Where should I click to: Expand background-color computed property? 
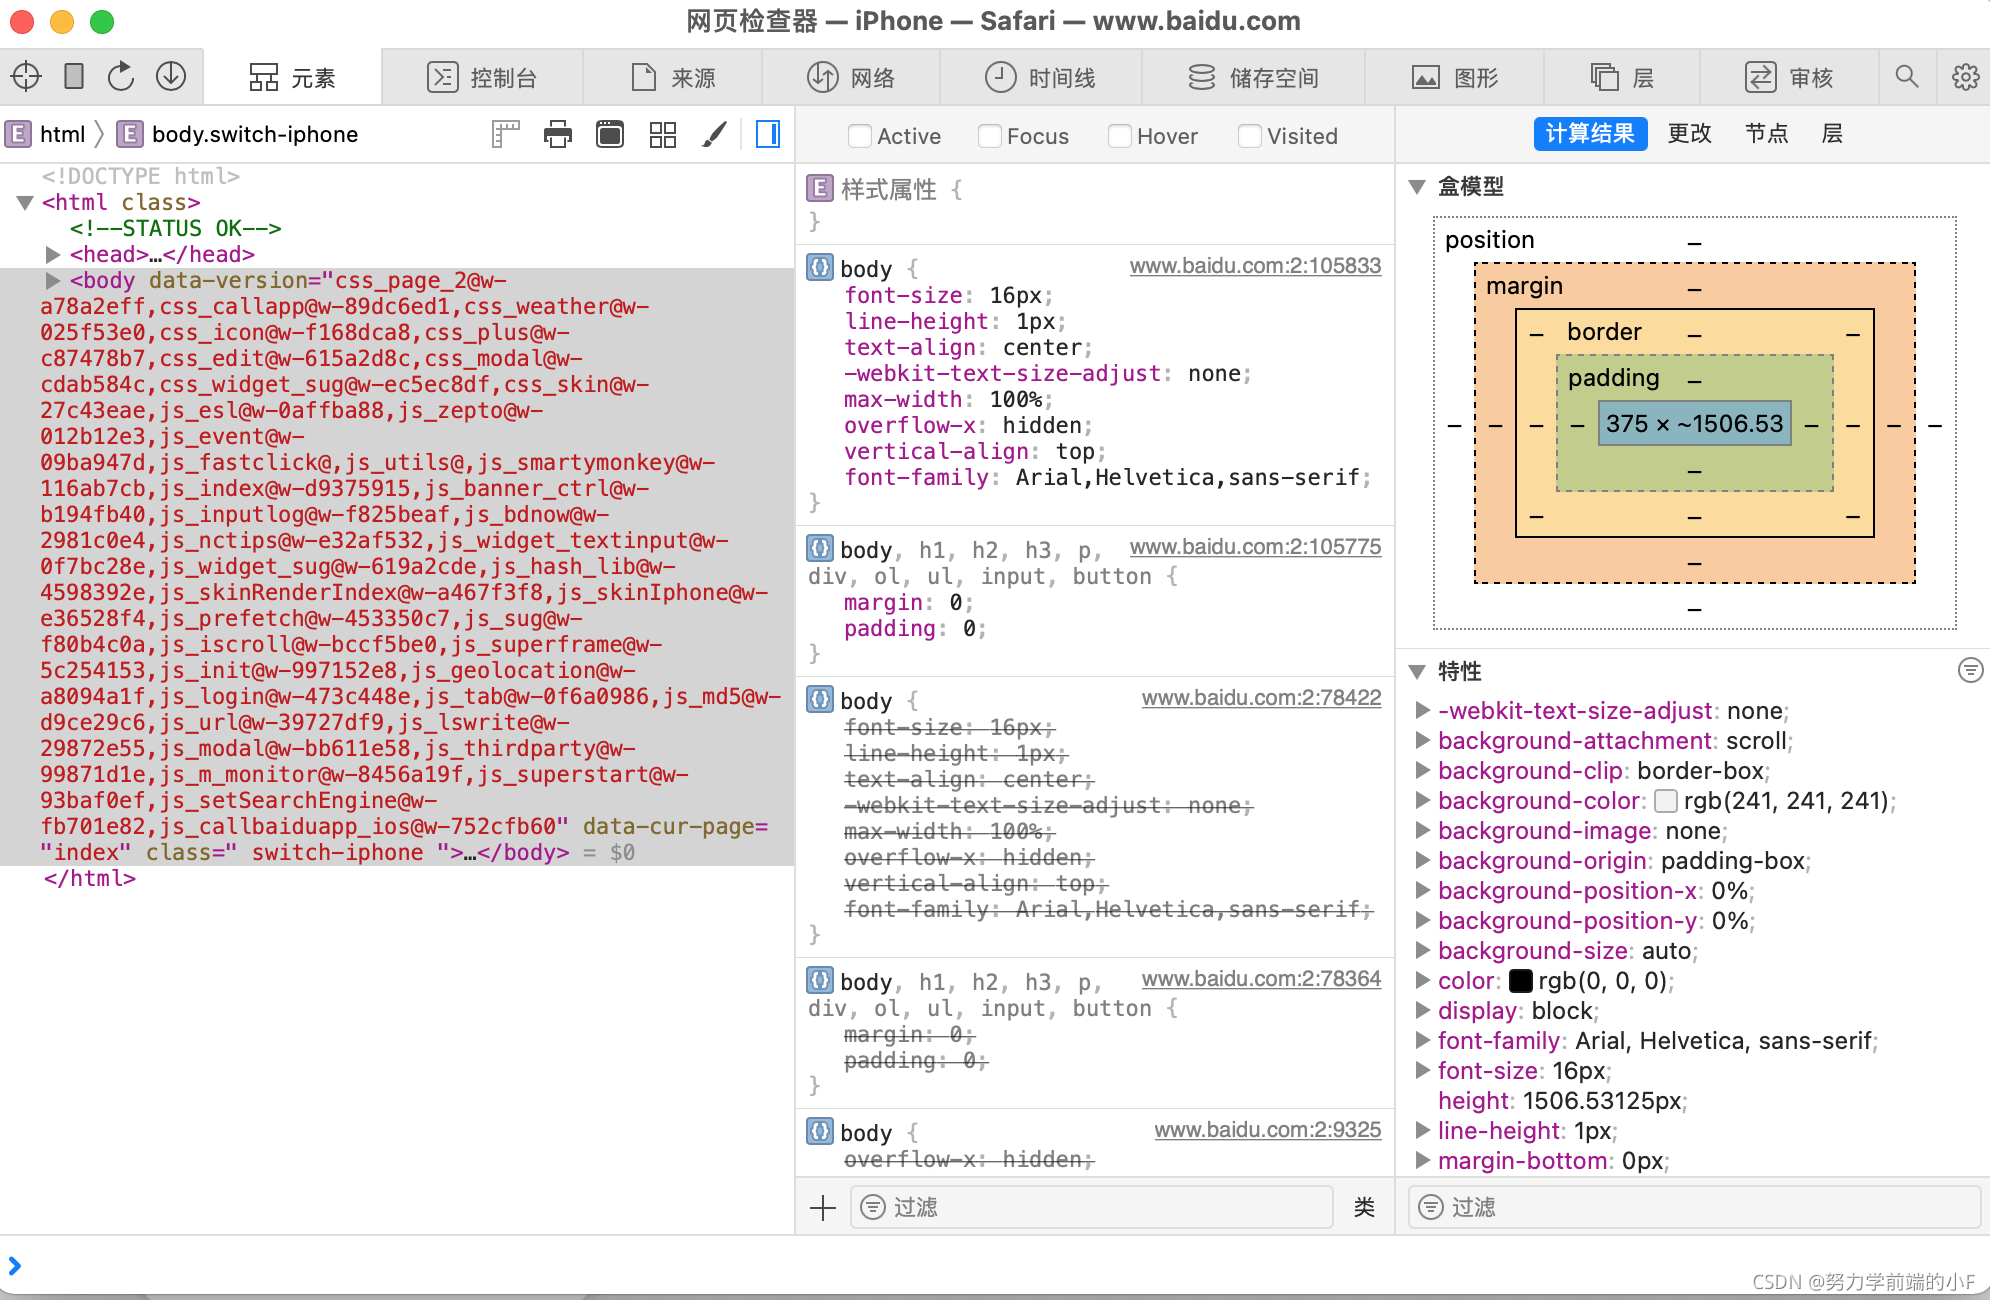1422,801
